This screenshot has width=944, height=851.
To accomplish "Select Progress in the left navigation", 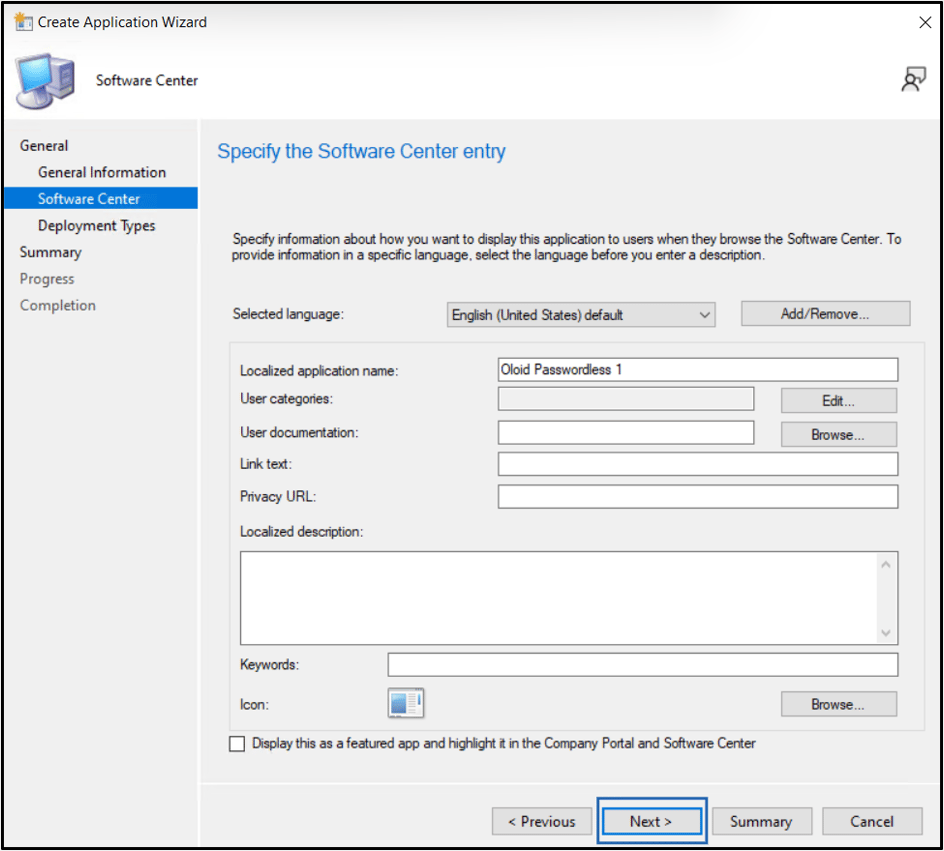I will pyautogui.click(x=47, y=279).
